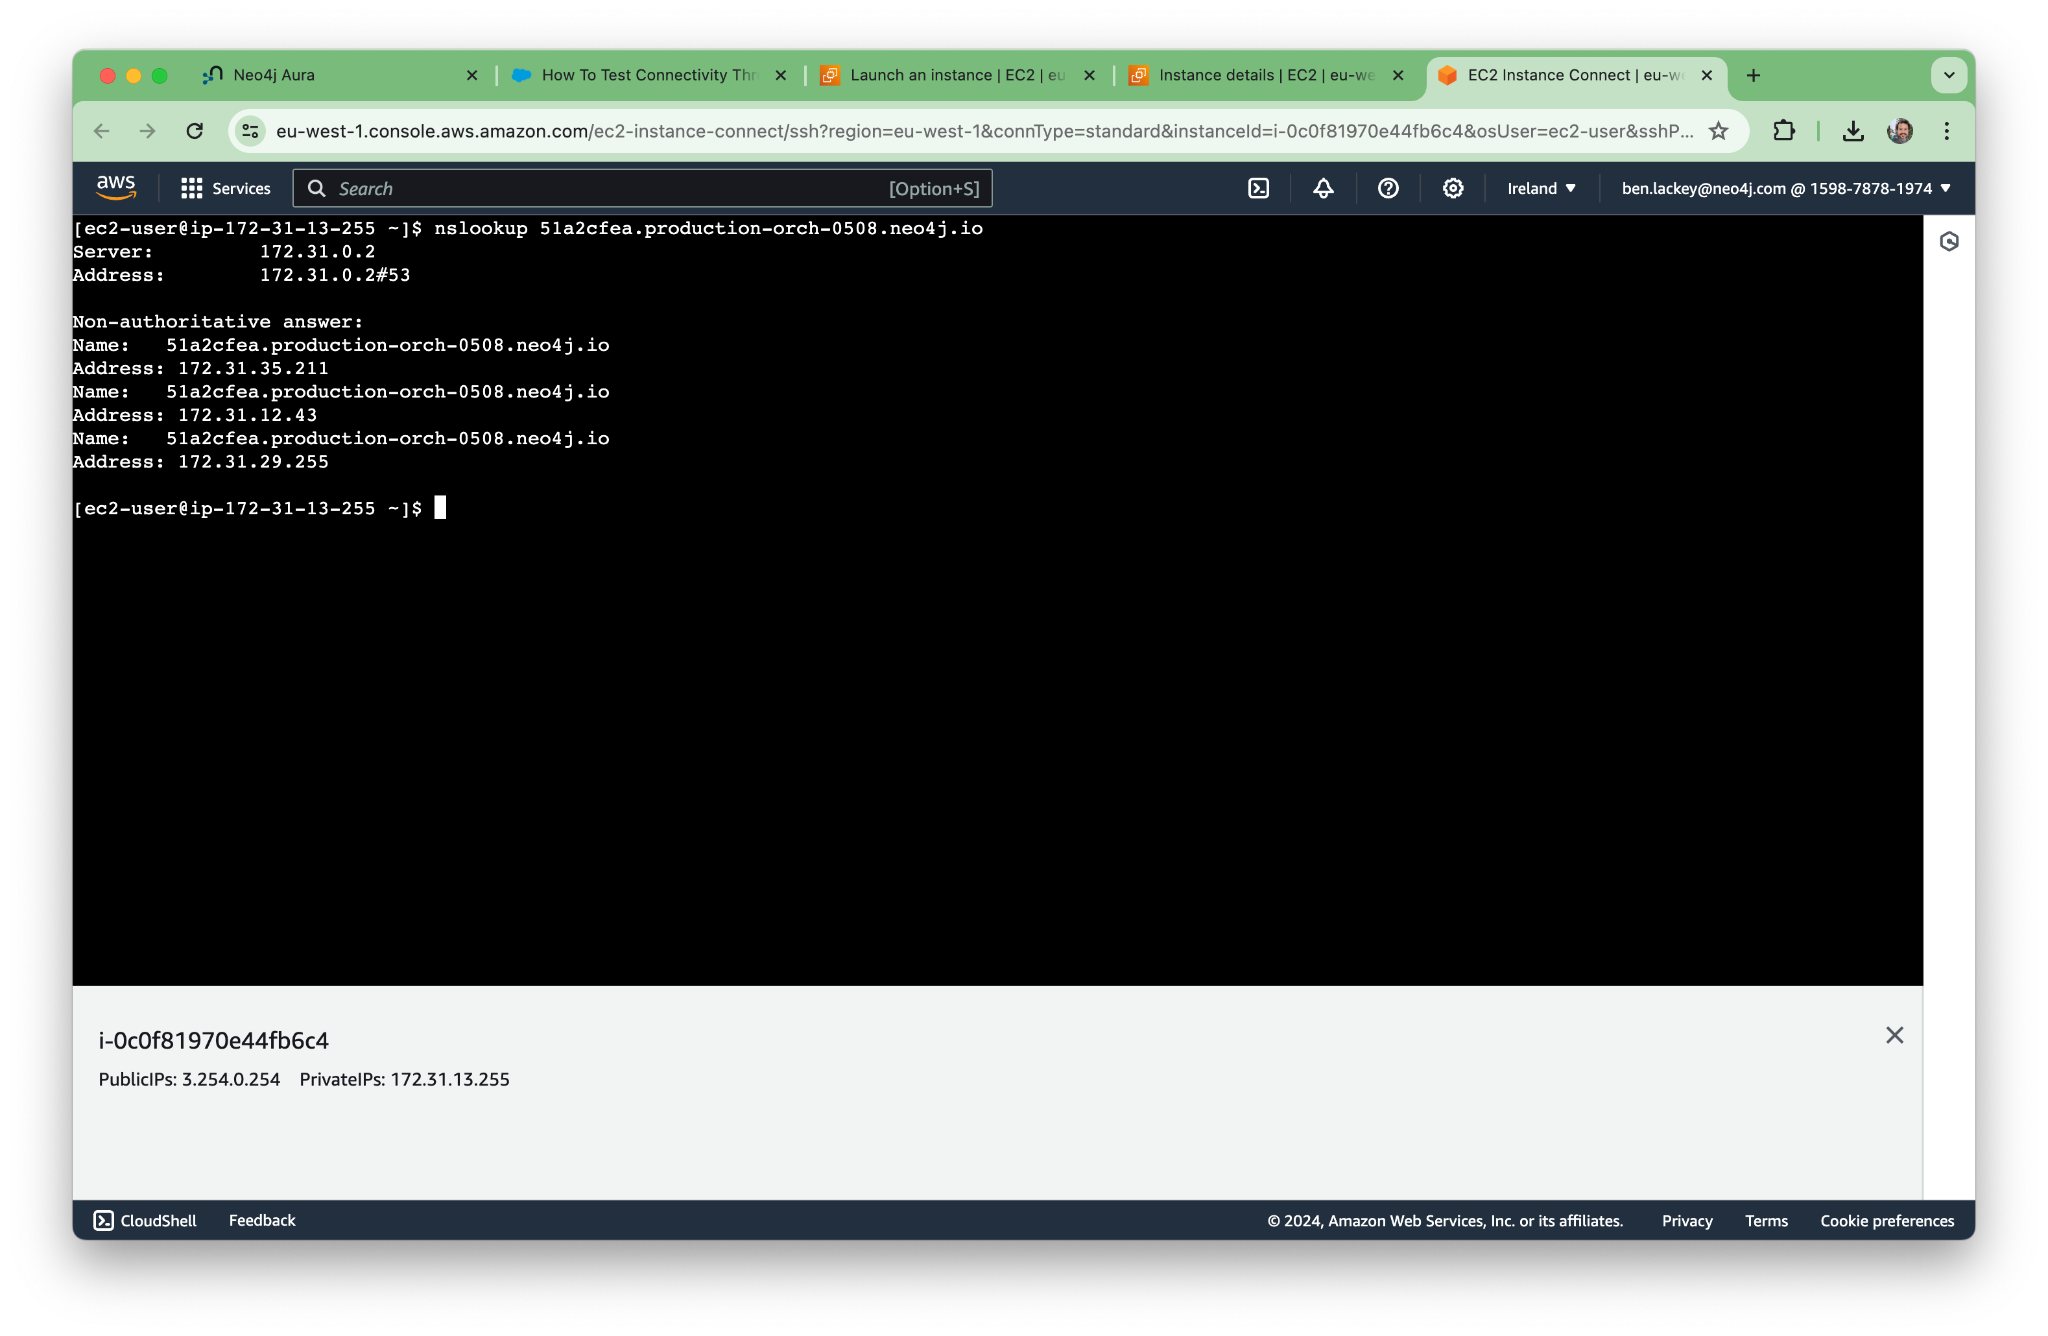Expand the ben.lackey account dropdown
Viewport: 2048px width, 1336px height.
[x=1786, y=188]
